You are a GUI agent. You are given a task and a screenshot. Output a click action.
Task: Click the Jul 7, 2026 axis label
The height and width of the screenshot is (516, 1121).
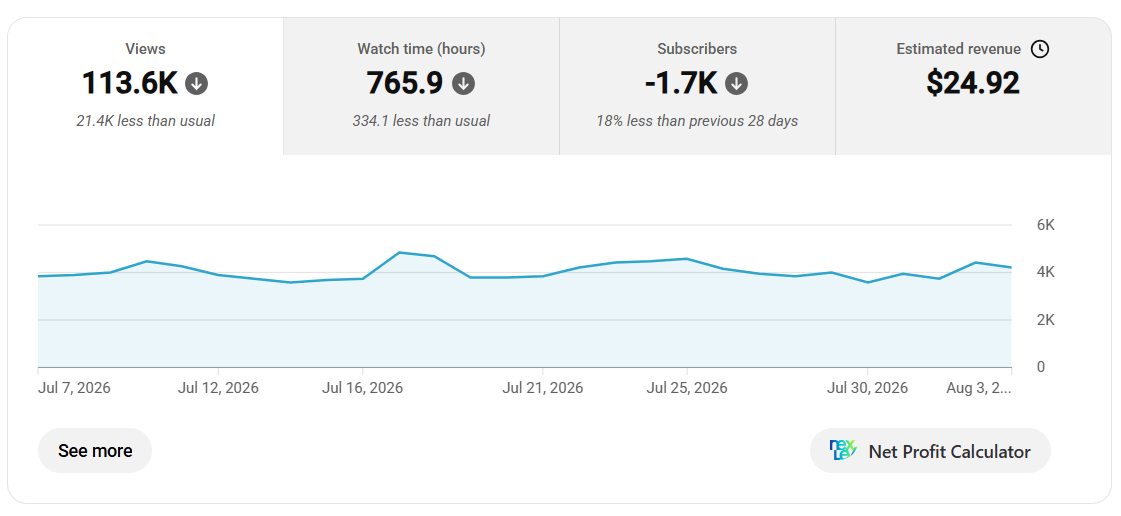tap(74, 388)
